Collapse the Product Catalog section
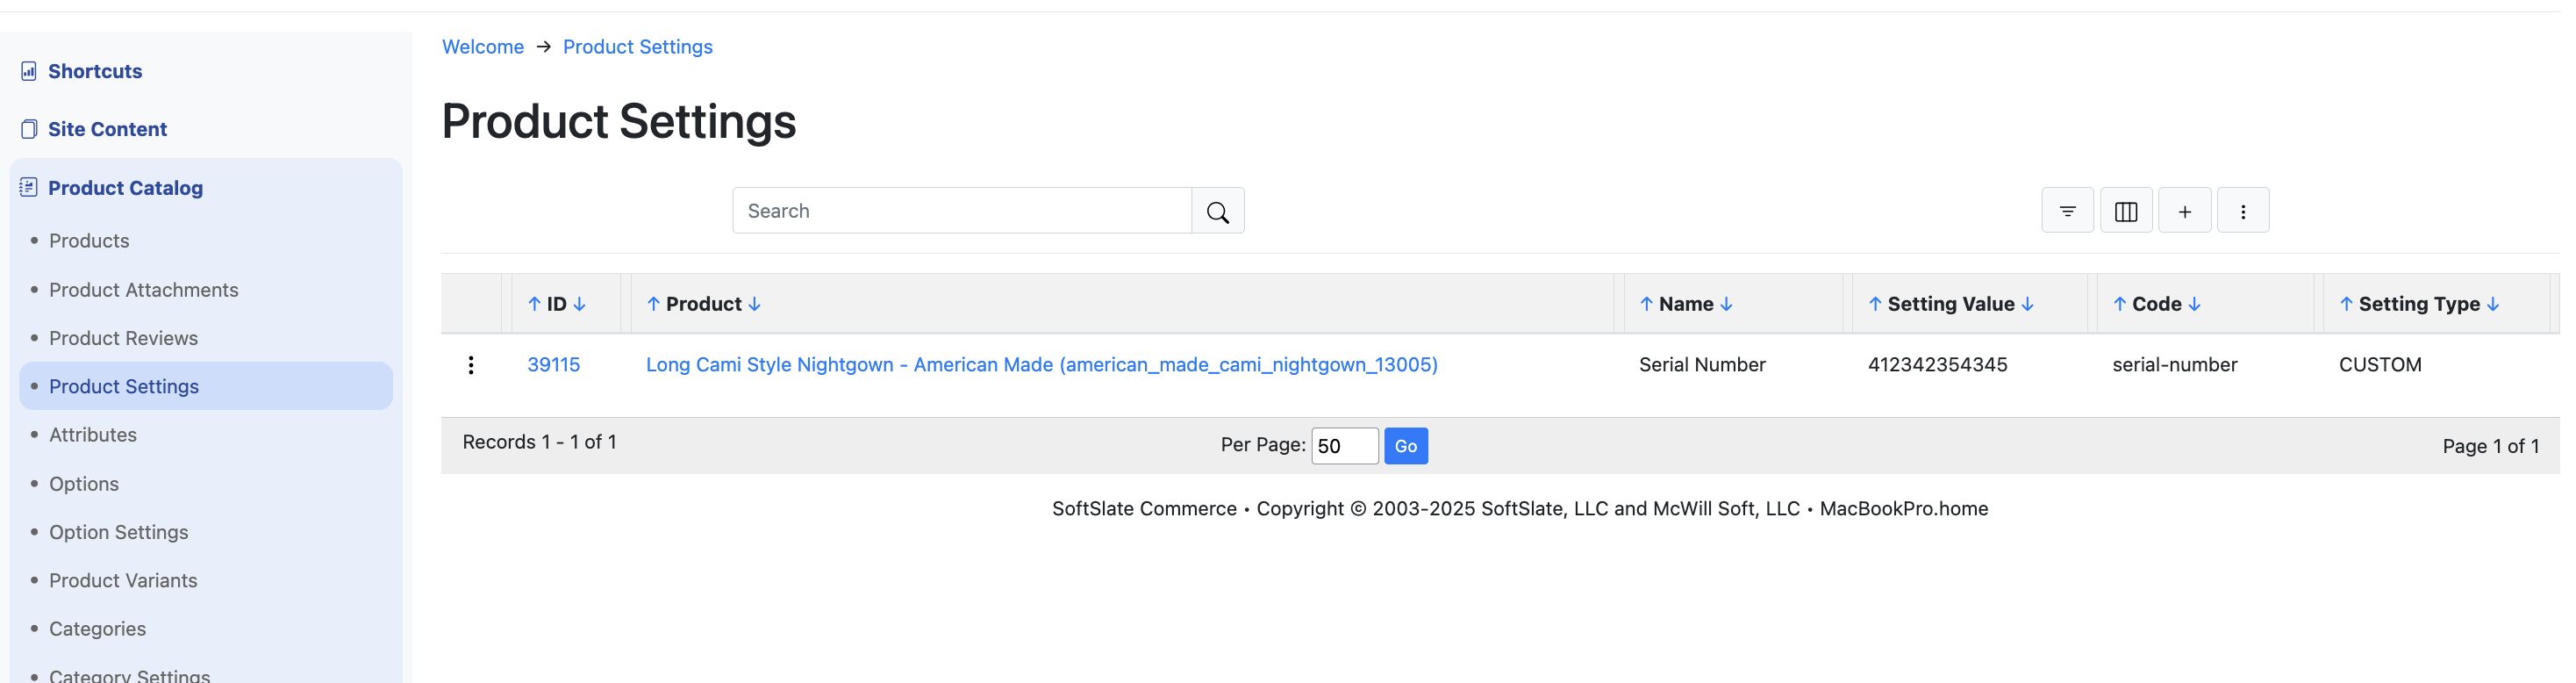The width and height of the screenshot is (2576, 683). (x=126, y=189)
